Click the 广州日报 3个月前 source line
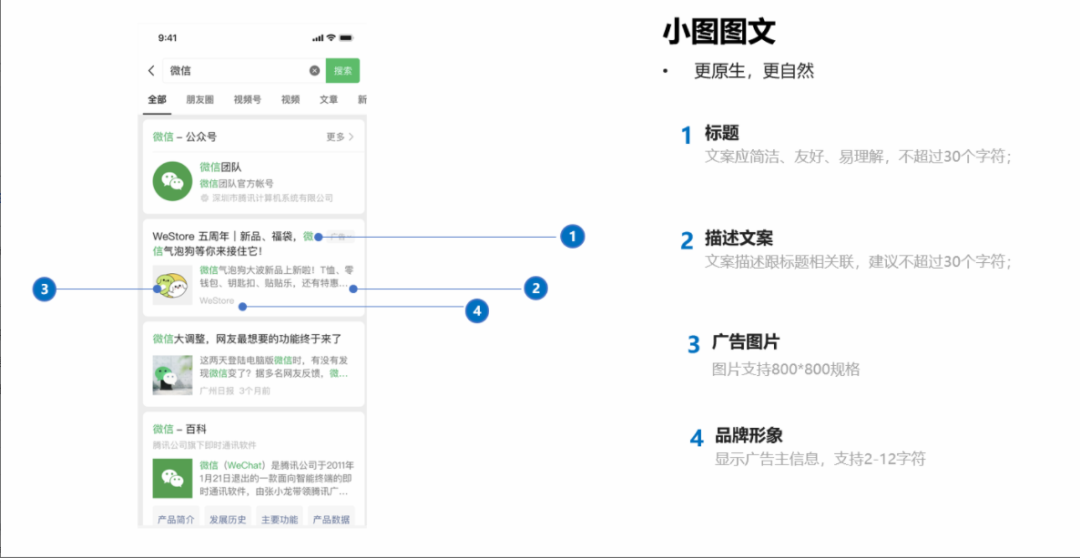The height and width of the screenshot is (558, 1080). (x=235, y=391)
